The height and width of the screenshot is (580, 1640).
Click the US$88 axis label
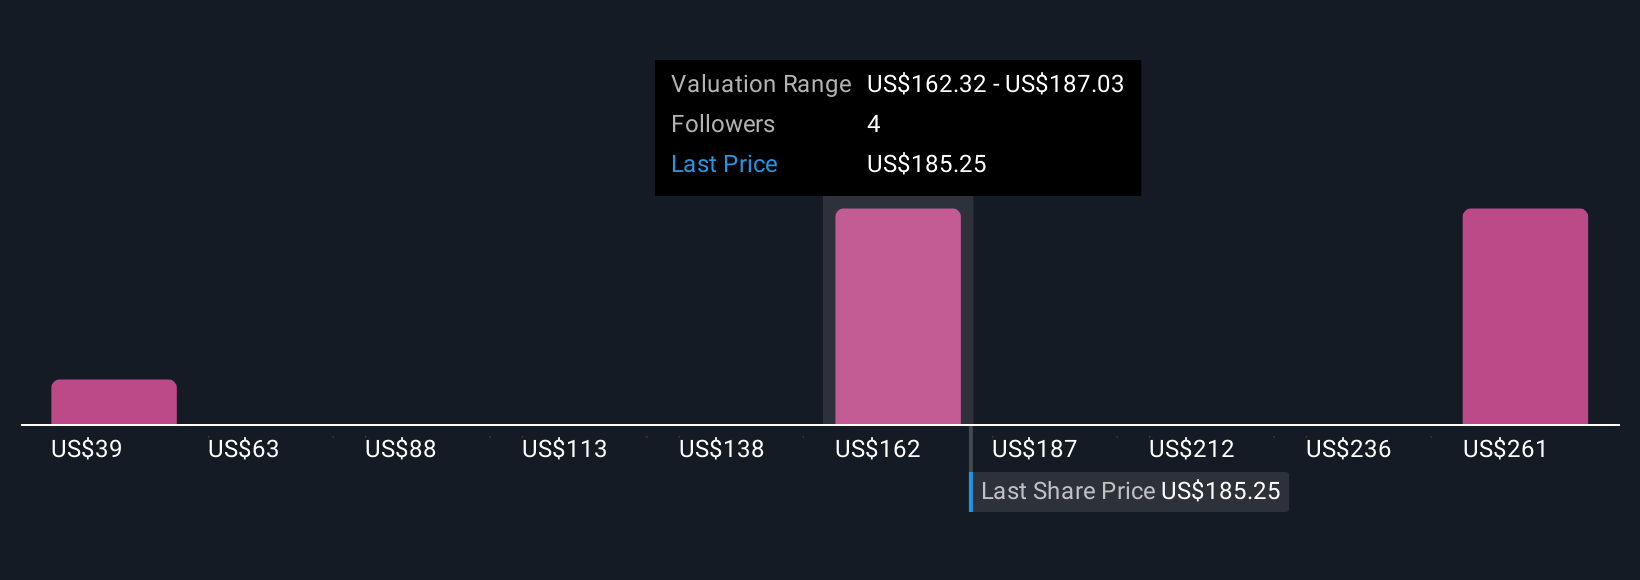click(401, 449)
